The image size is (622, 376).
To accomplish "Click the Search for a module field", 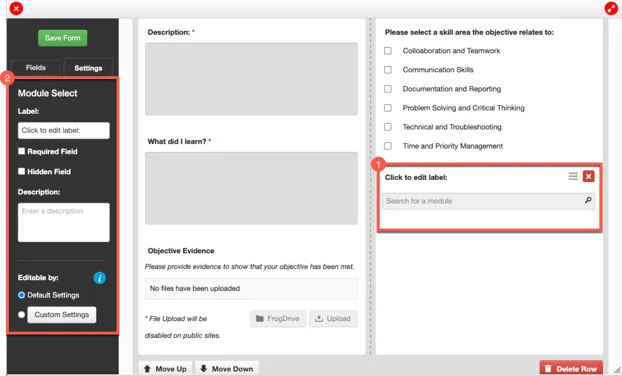I will pos(488,201).
